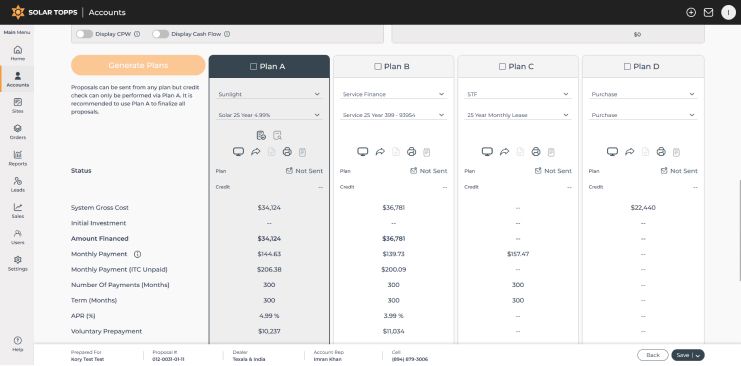Click Monthly Payment info icon
The width and height of the screenshot is (741, 366).
[138, 254]
